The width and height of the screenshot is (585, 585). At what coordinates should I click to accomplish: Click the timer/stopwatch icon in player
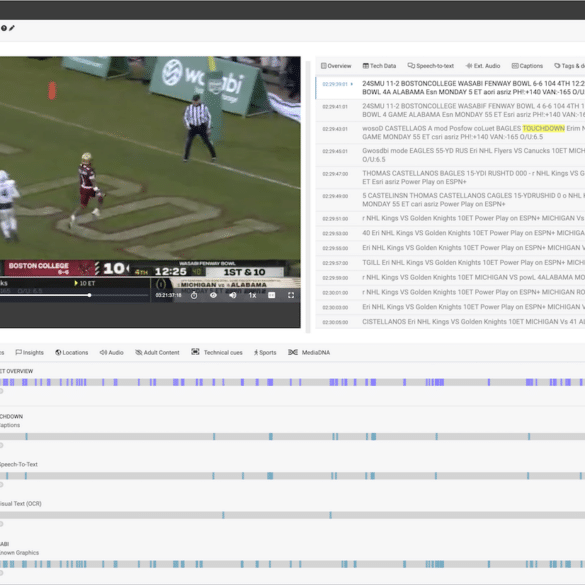click(194, 295)
